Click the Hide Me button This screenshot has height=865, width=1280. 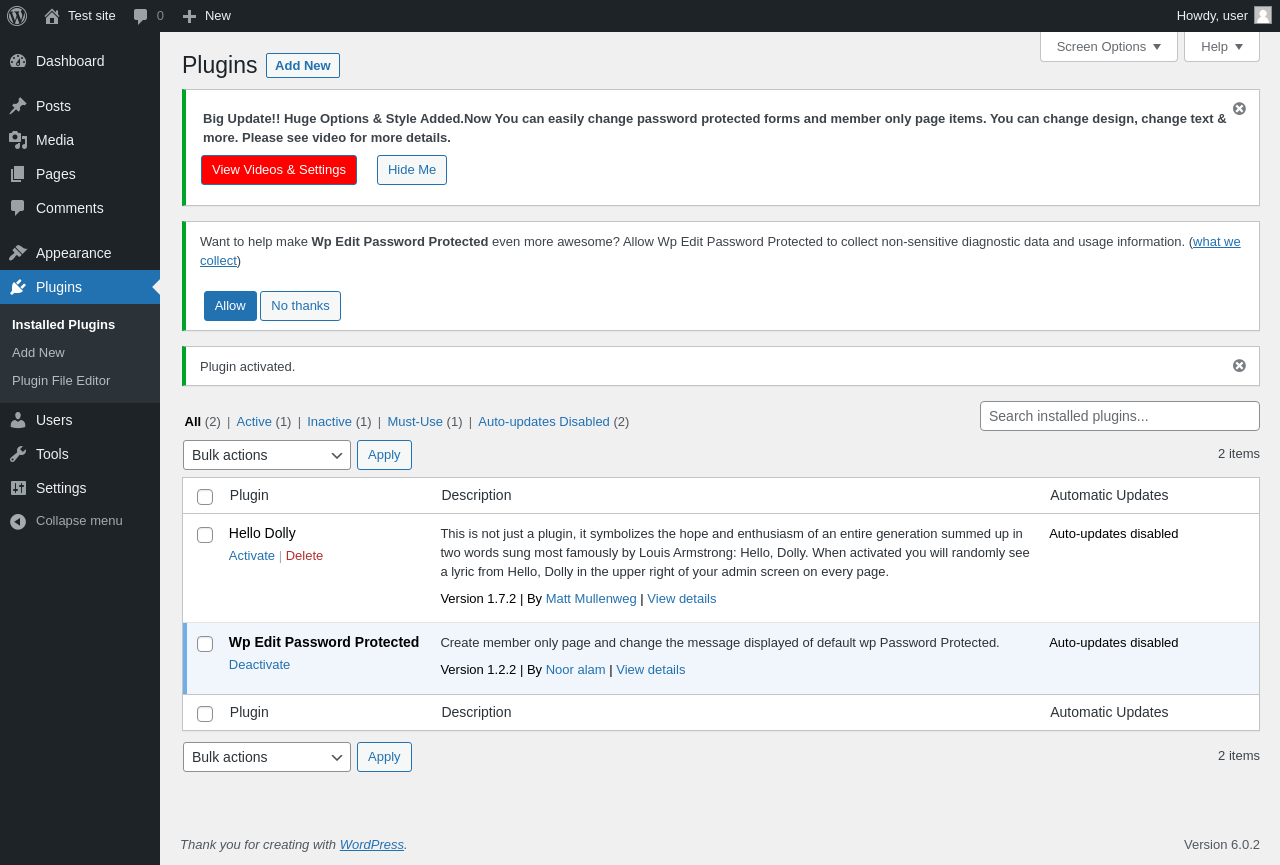pos(412,170)
